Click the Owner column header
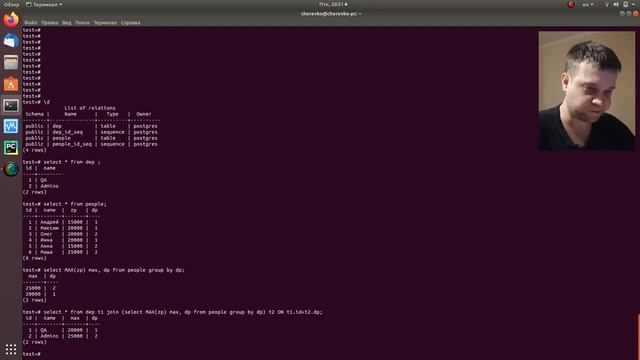 (144, 114)
